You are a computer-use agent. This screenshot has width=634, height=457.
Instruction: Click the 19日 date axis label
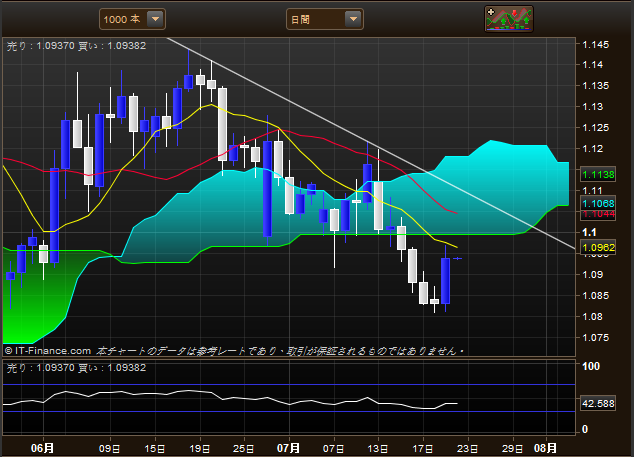(199, 449)
